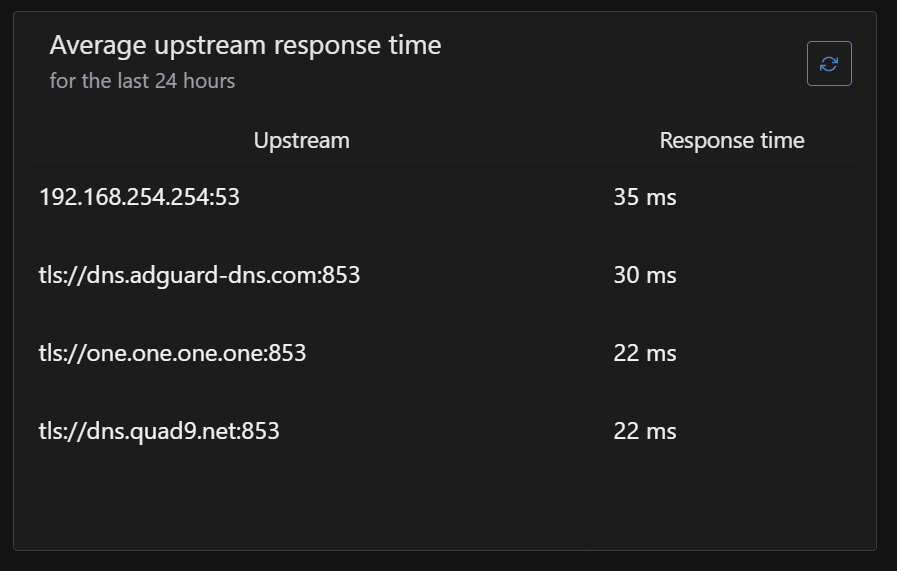This screenshot has height=571, width=897.
Task: Select the tls://one.one.one.one:853 upstream entry
Action: tap(172, 353)
